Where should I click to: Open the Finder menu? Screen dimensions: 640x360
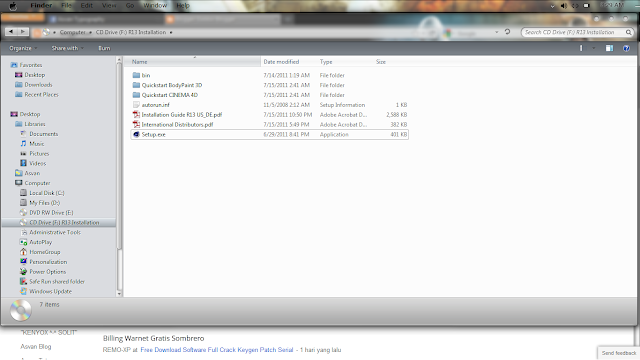coord(41,5)
